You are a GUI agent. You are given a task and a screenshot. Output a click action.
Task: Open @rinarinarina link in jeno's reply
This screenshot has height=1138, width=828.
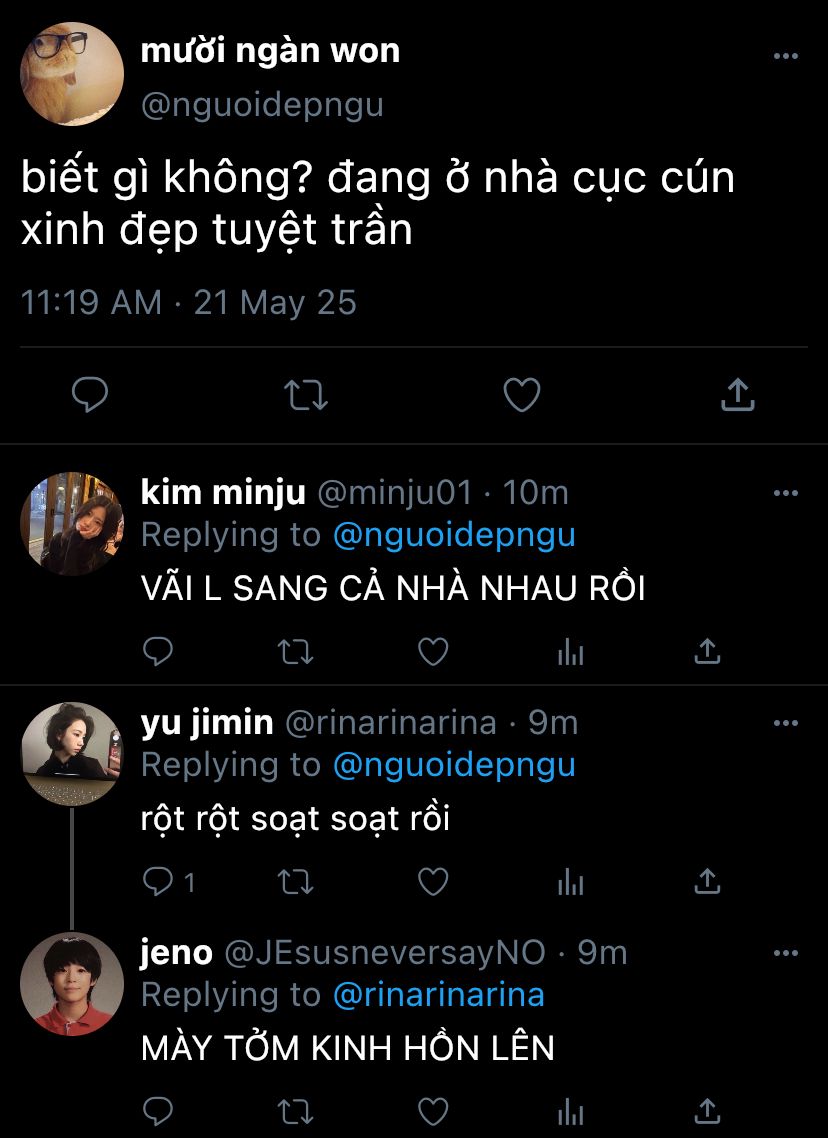tap(438, 995)
